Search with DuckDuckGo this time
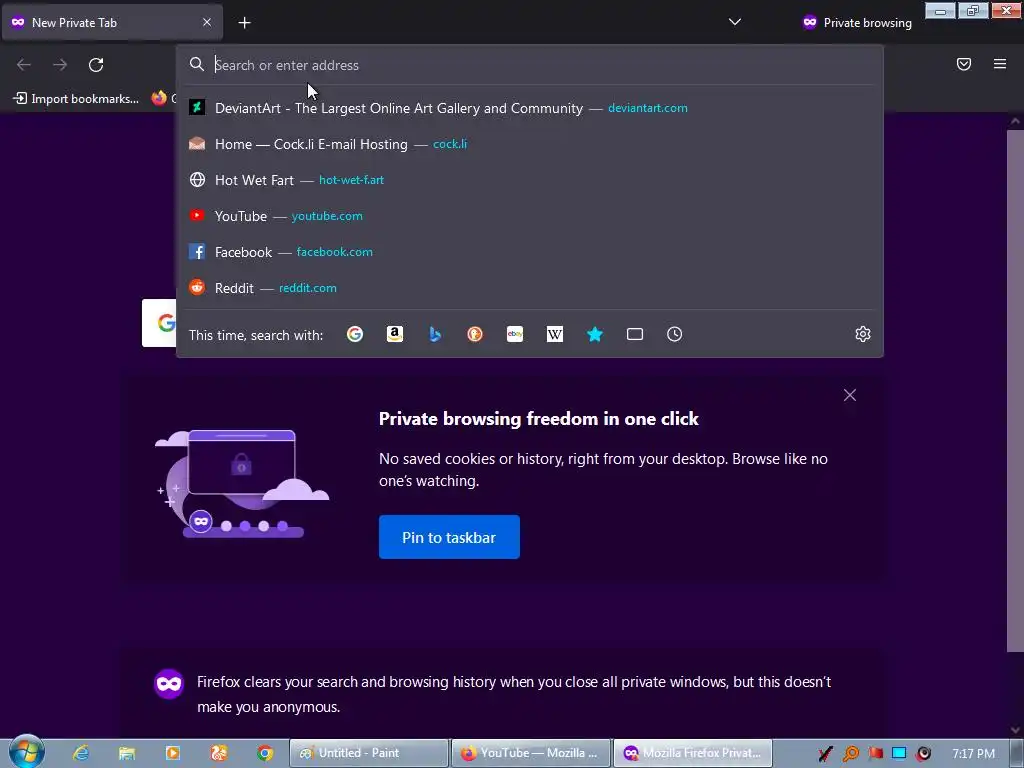 point(475,334)
